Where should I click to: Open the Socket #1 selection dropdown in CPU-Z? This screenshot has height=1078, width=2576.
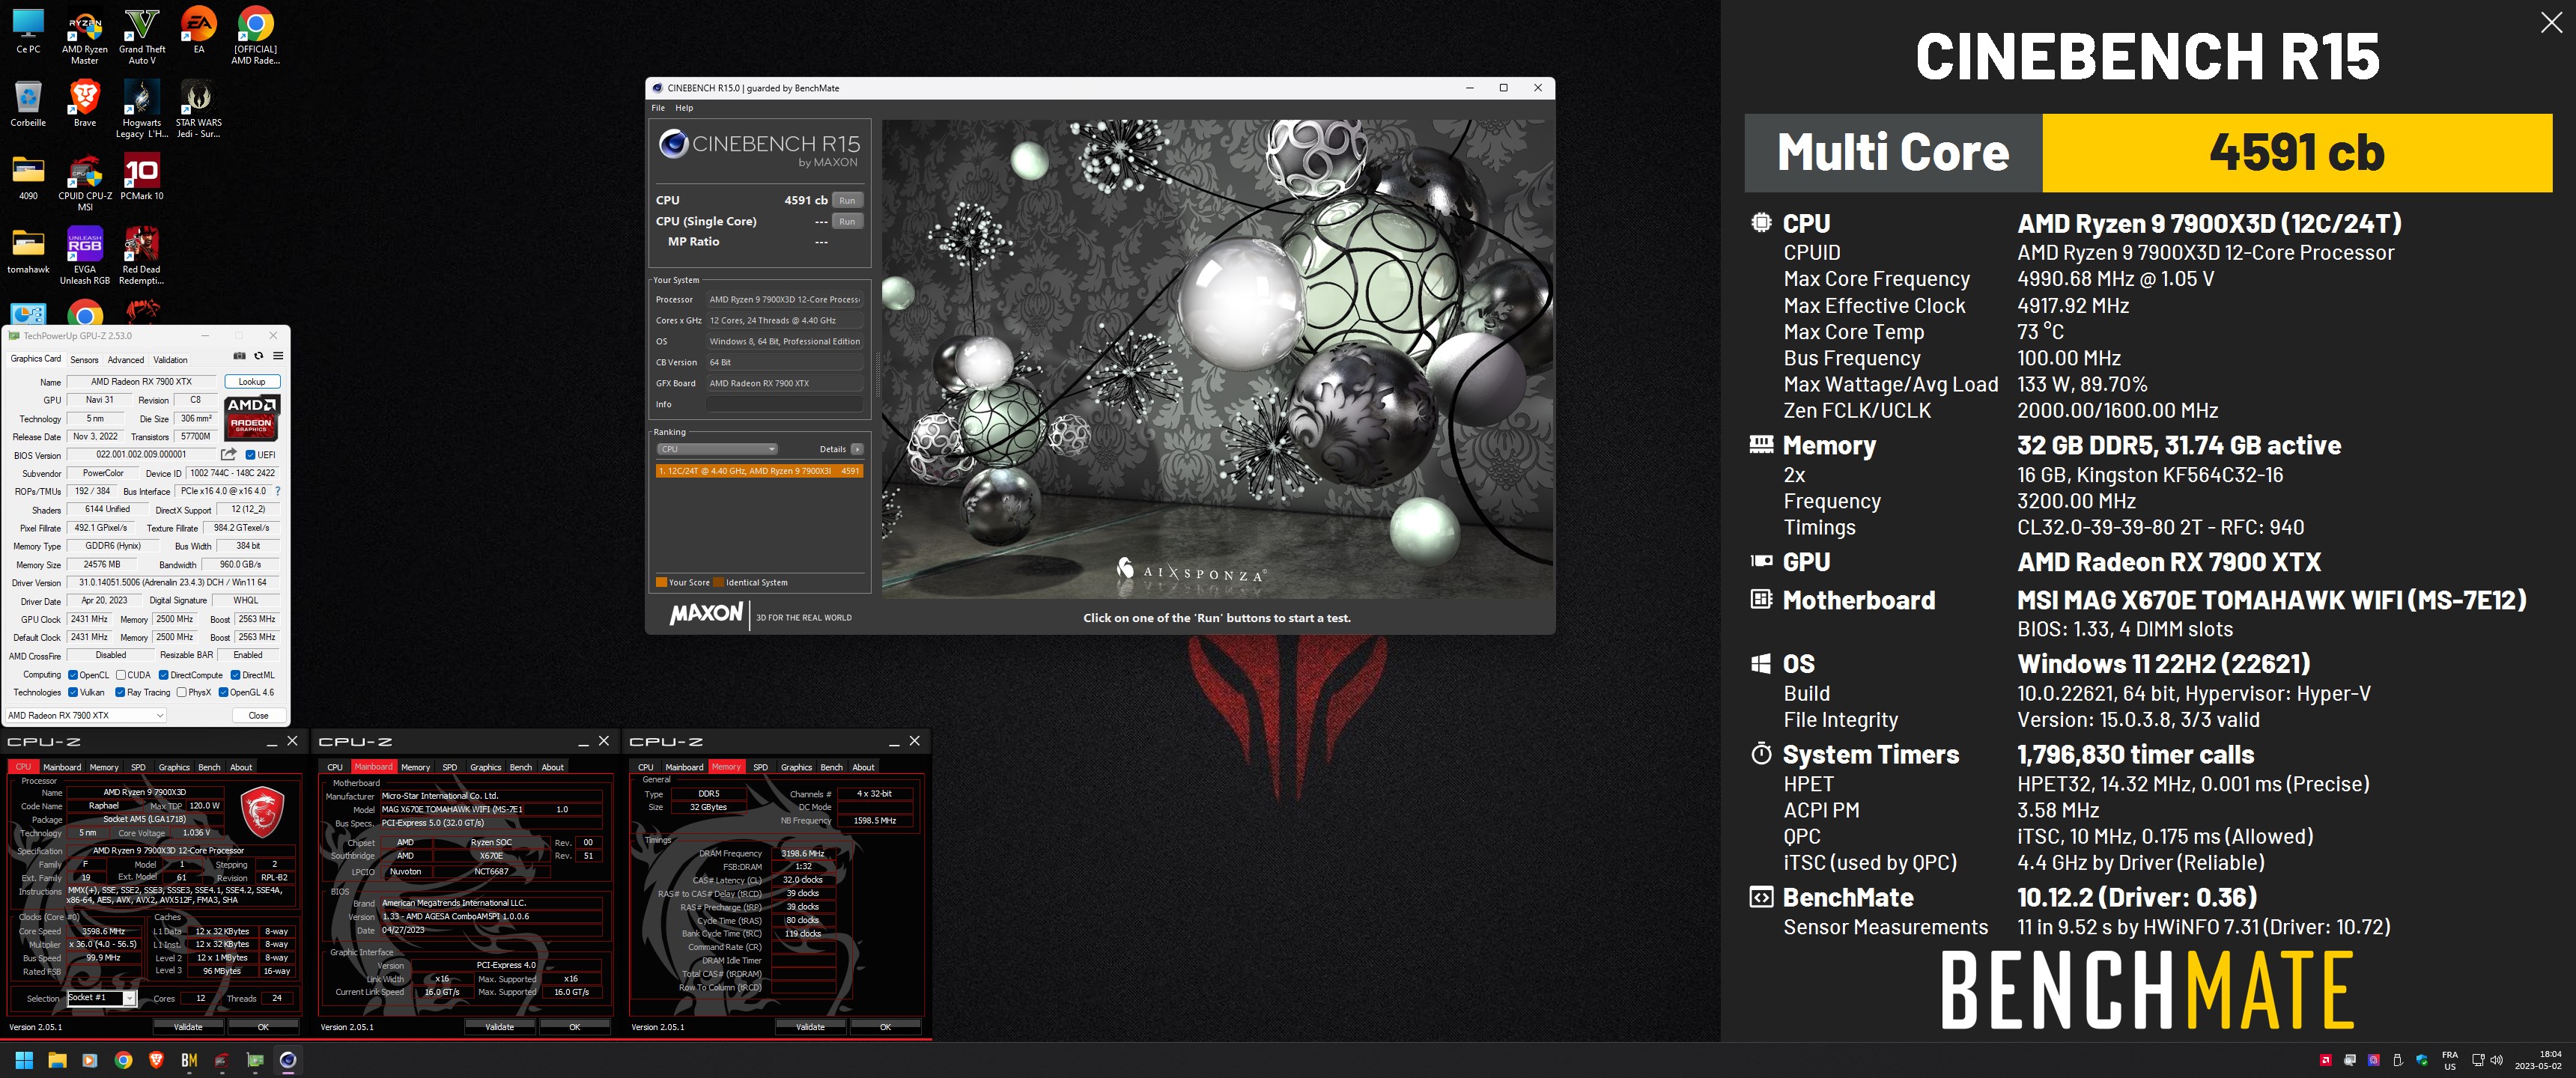pos(101,998)
